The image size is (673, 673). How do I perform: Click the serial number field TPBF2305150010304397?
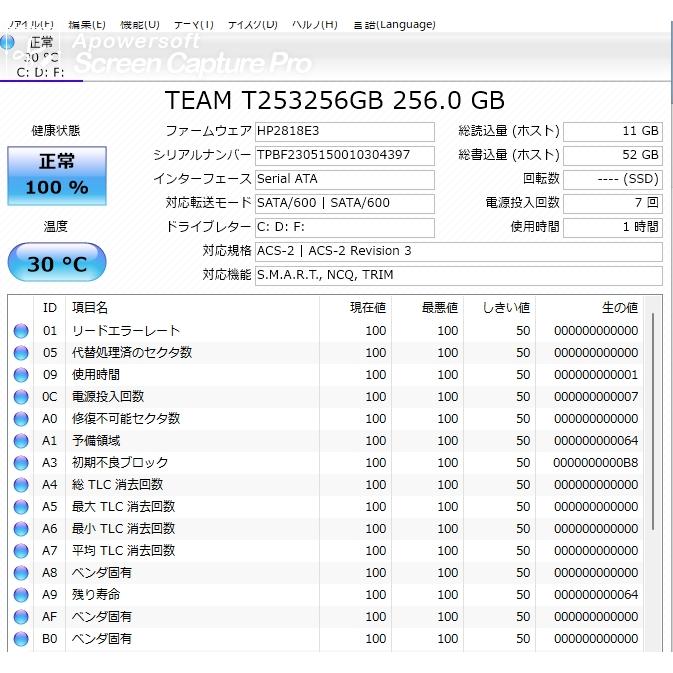(x=345, y=155)
